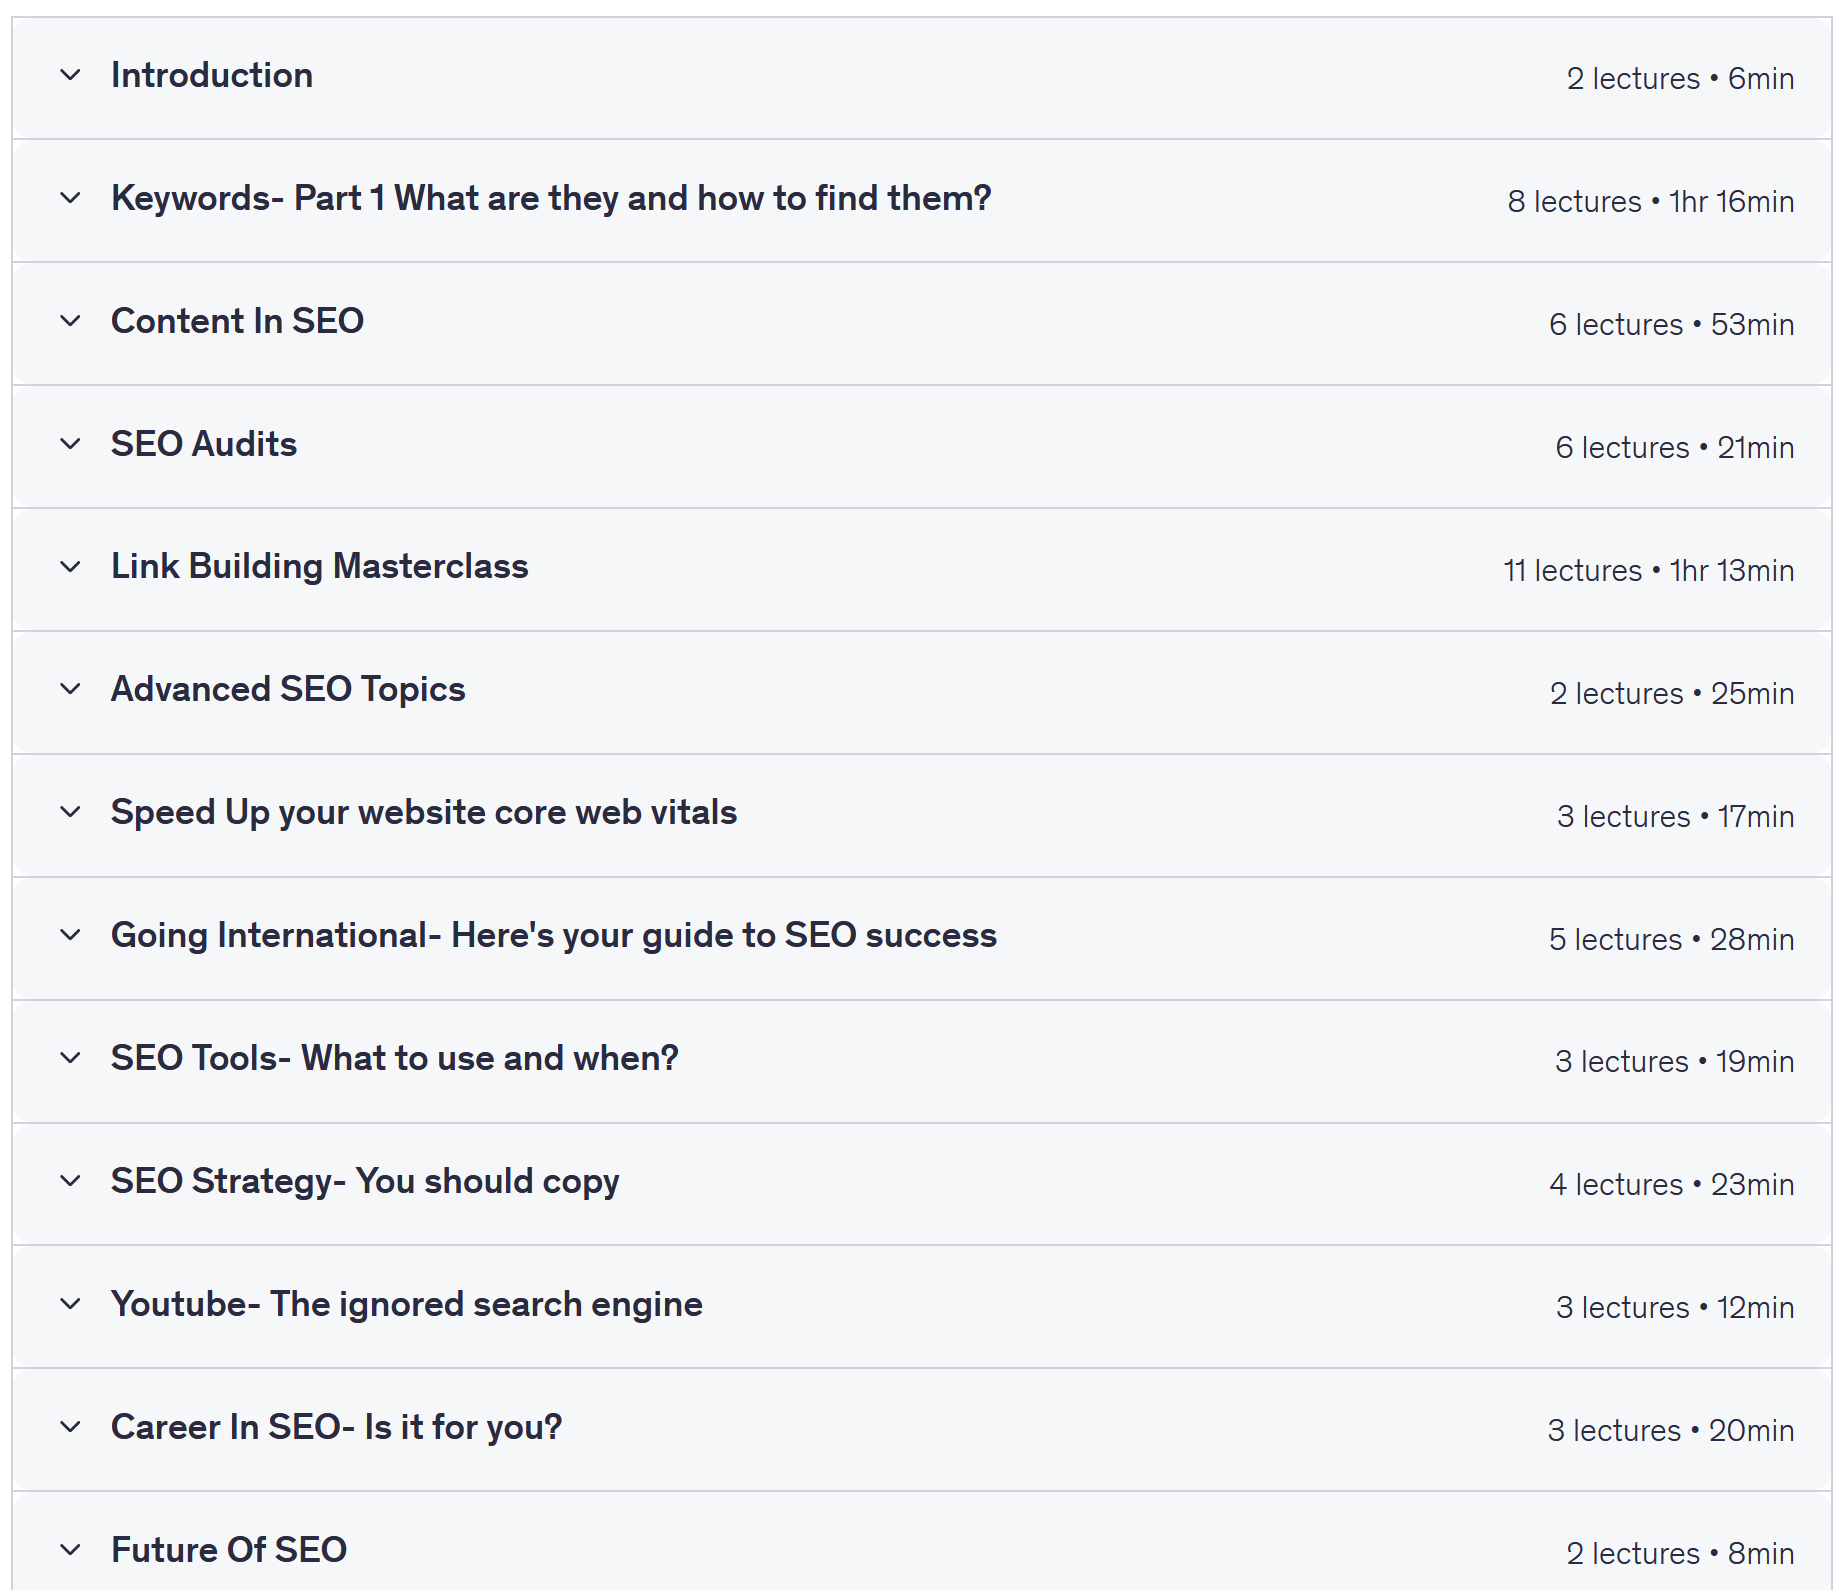Toggle the SEO Audits chevron

[70, 444]
